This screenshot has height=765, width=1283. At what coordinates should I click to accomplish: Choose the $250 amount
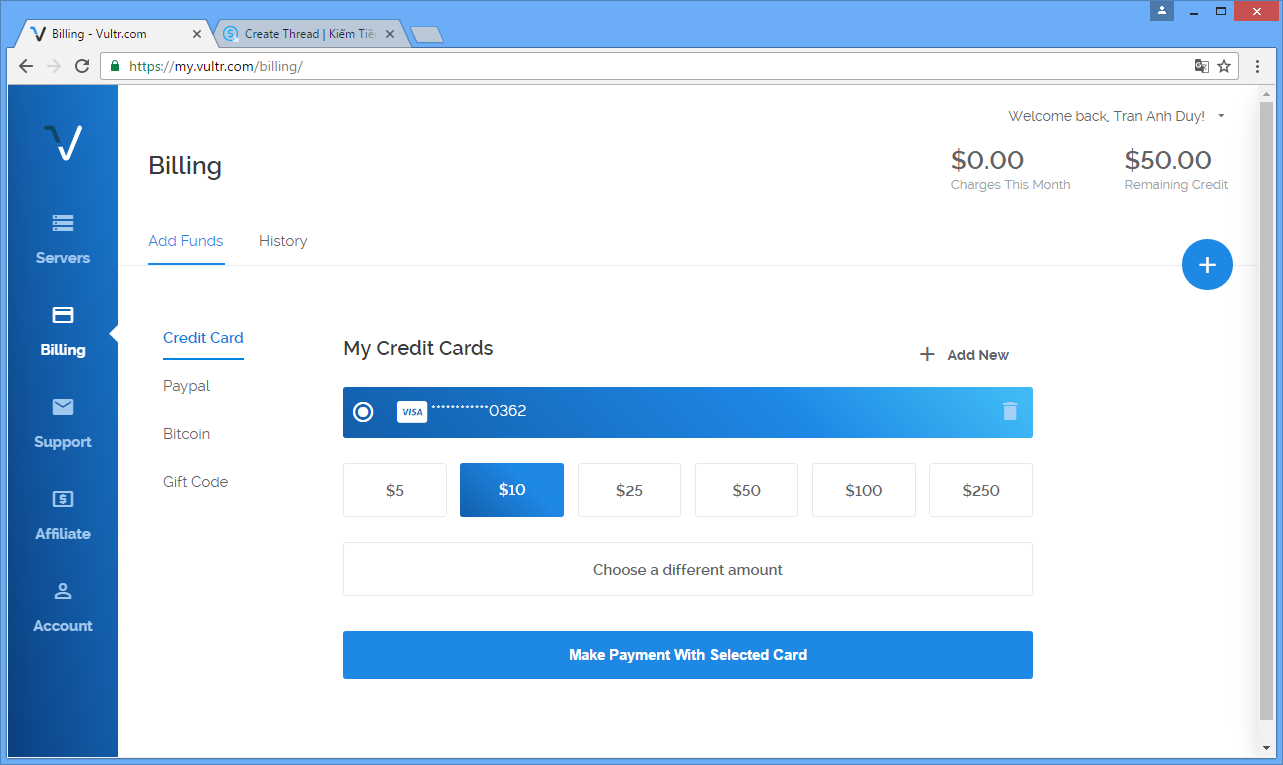[981, 490]
